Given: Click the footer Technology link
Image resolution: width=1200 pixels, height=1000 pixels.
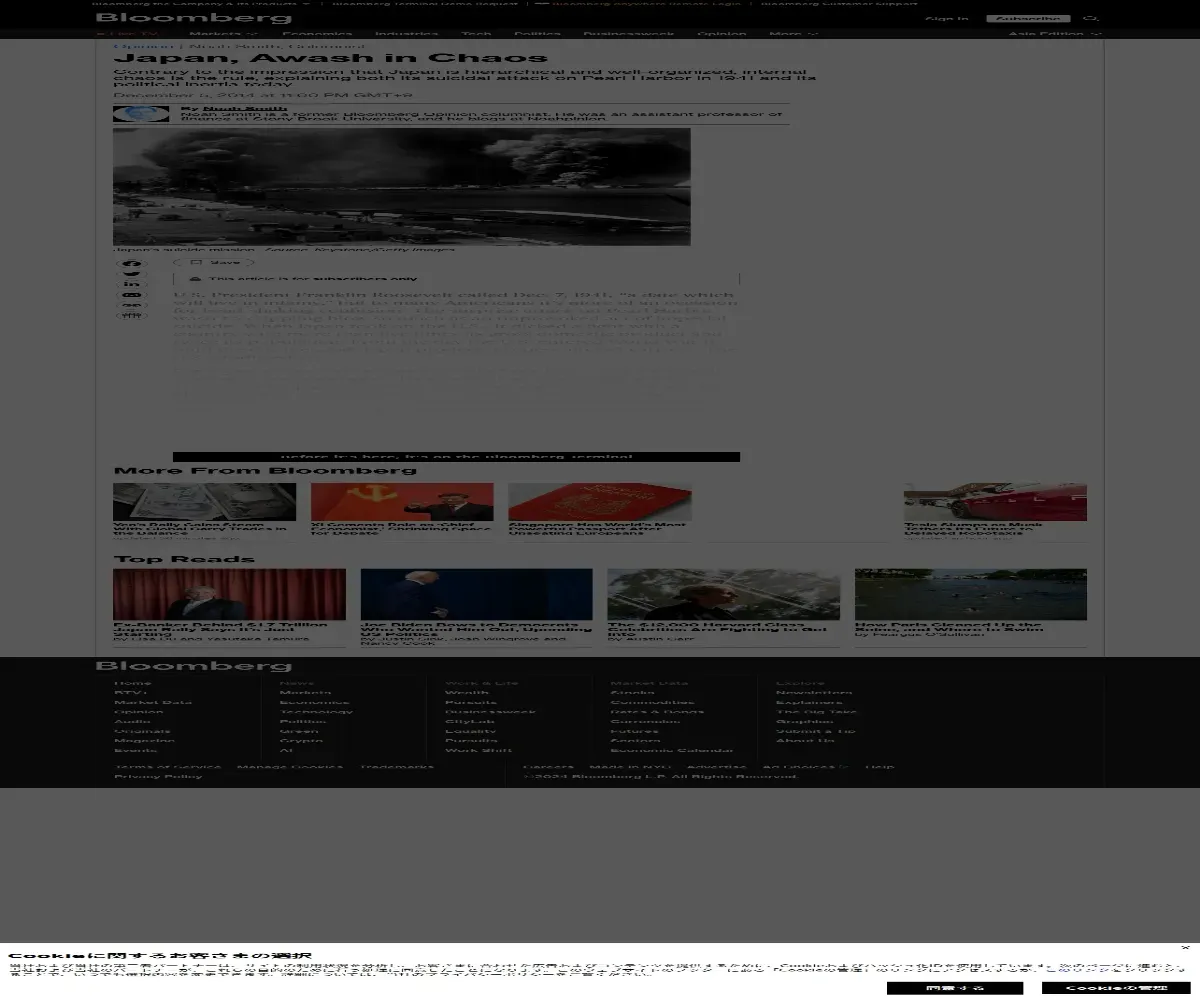Looking at the screenshot, I should click(315, 712).
